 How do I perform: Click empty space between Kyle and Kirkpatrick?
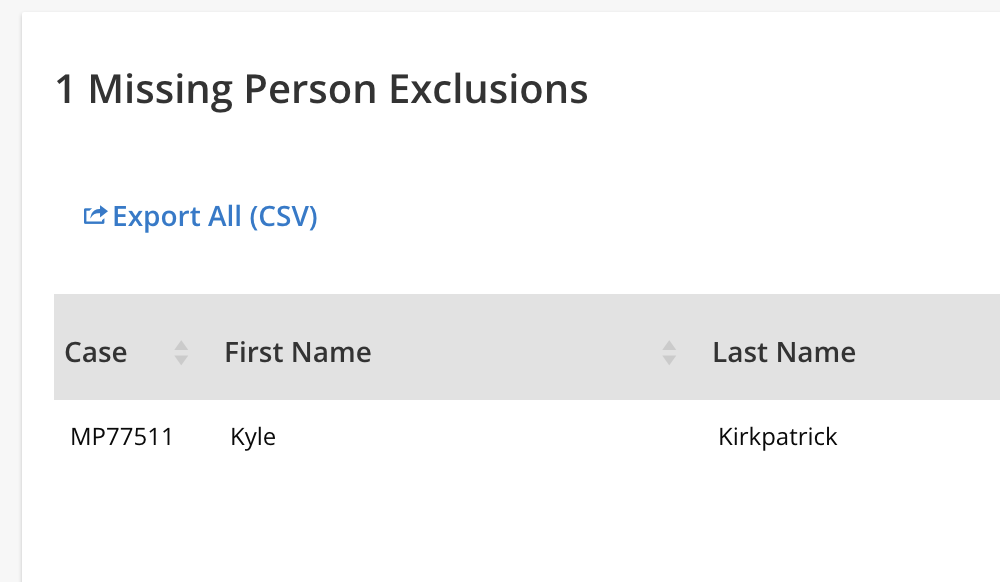[480, 437]
